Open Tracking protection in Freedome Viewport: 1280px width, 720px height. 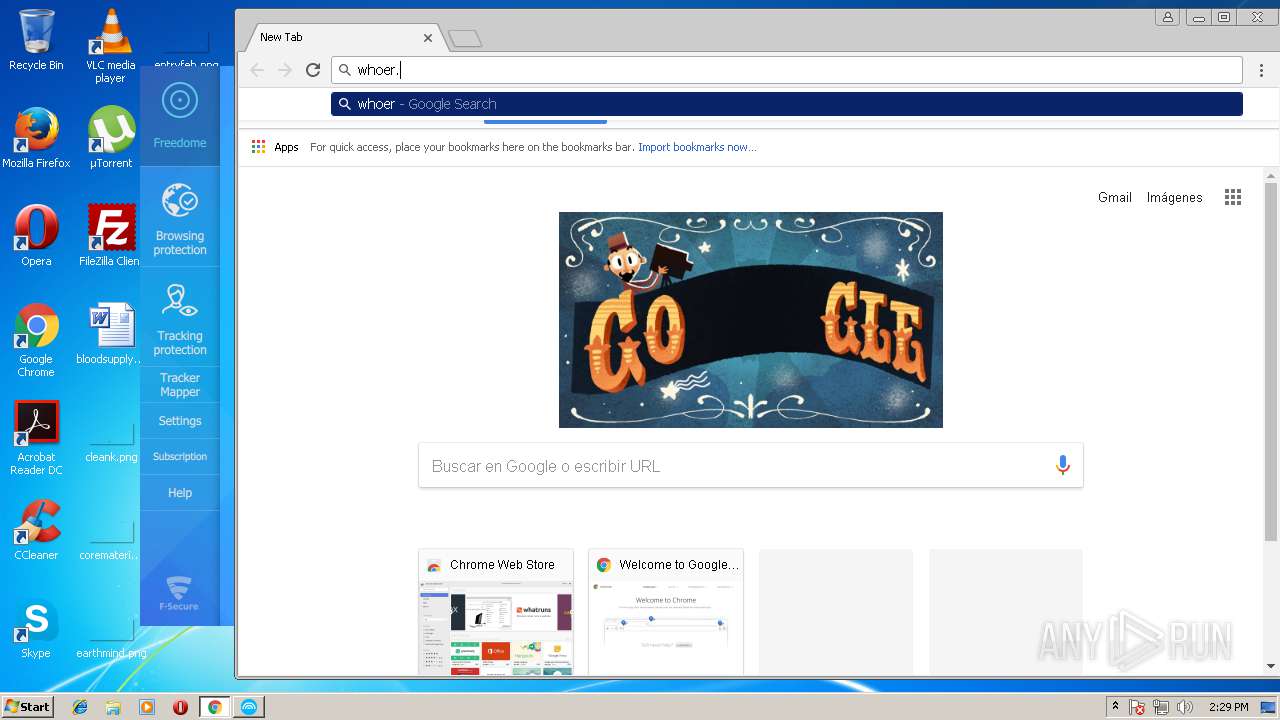point(180,317)
